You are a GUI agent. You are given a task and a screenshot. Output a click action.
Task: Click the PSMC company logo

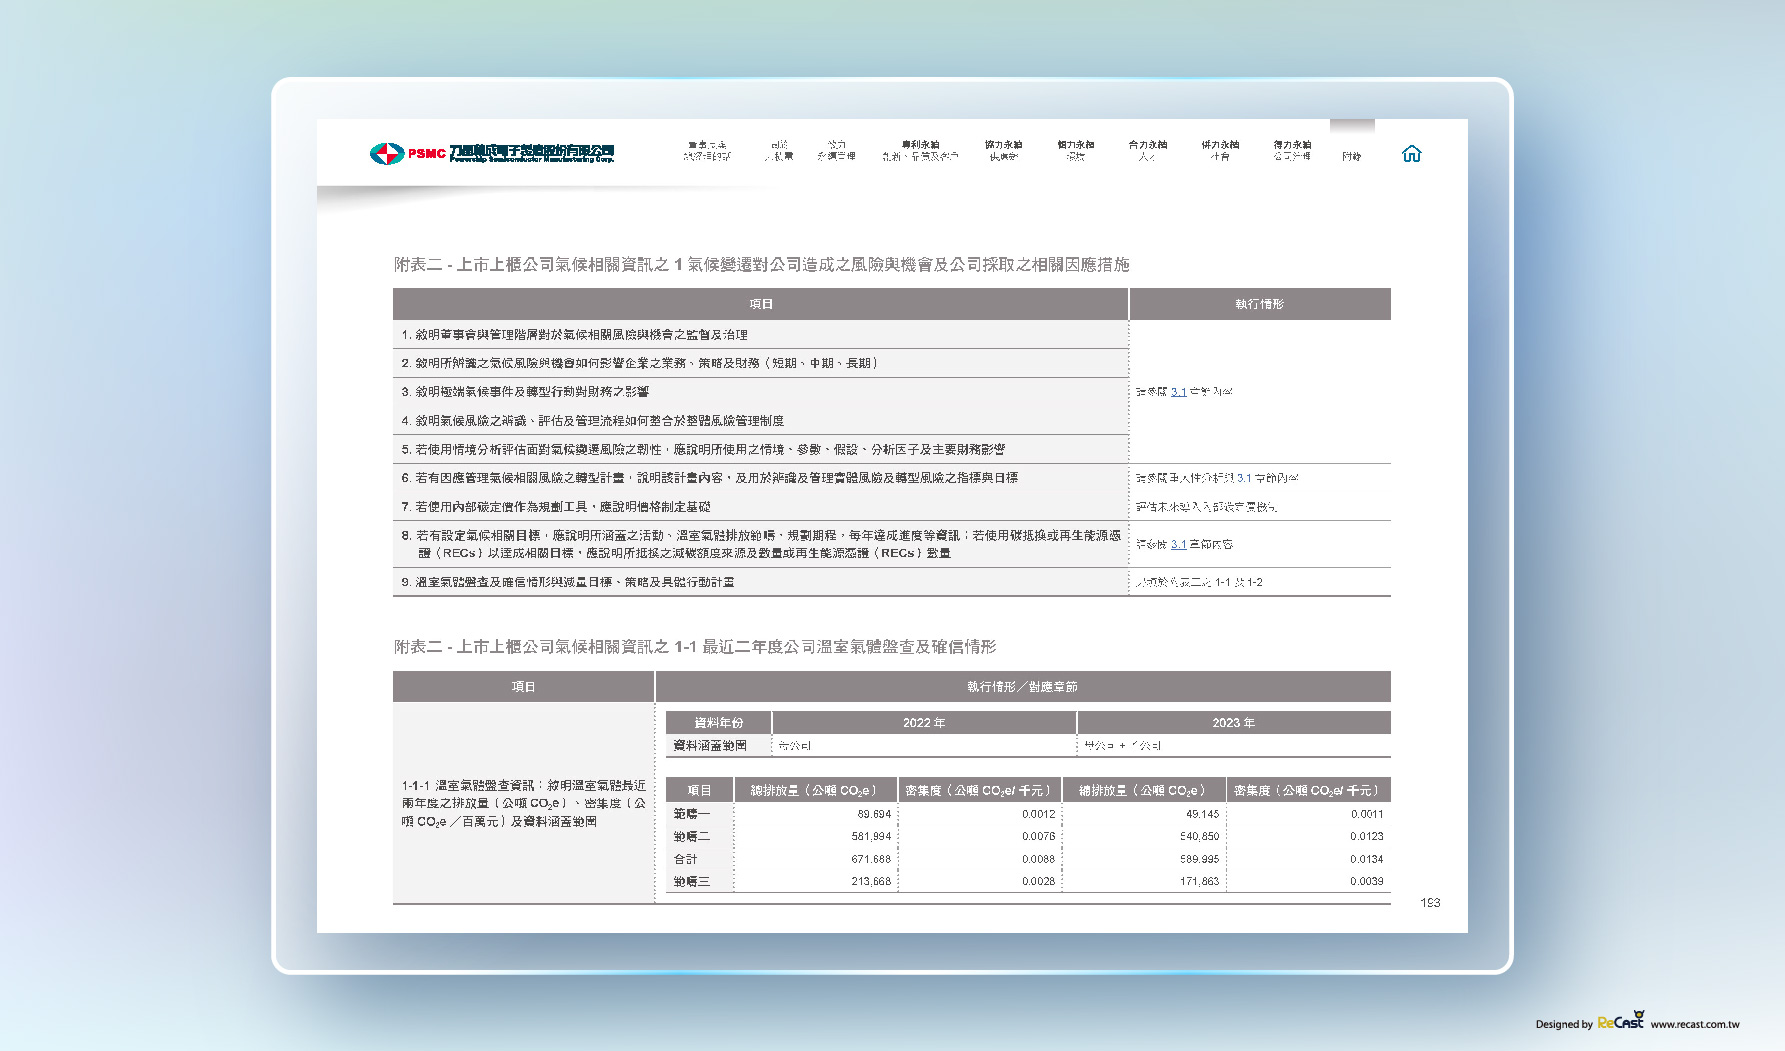491,153
